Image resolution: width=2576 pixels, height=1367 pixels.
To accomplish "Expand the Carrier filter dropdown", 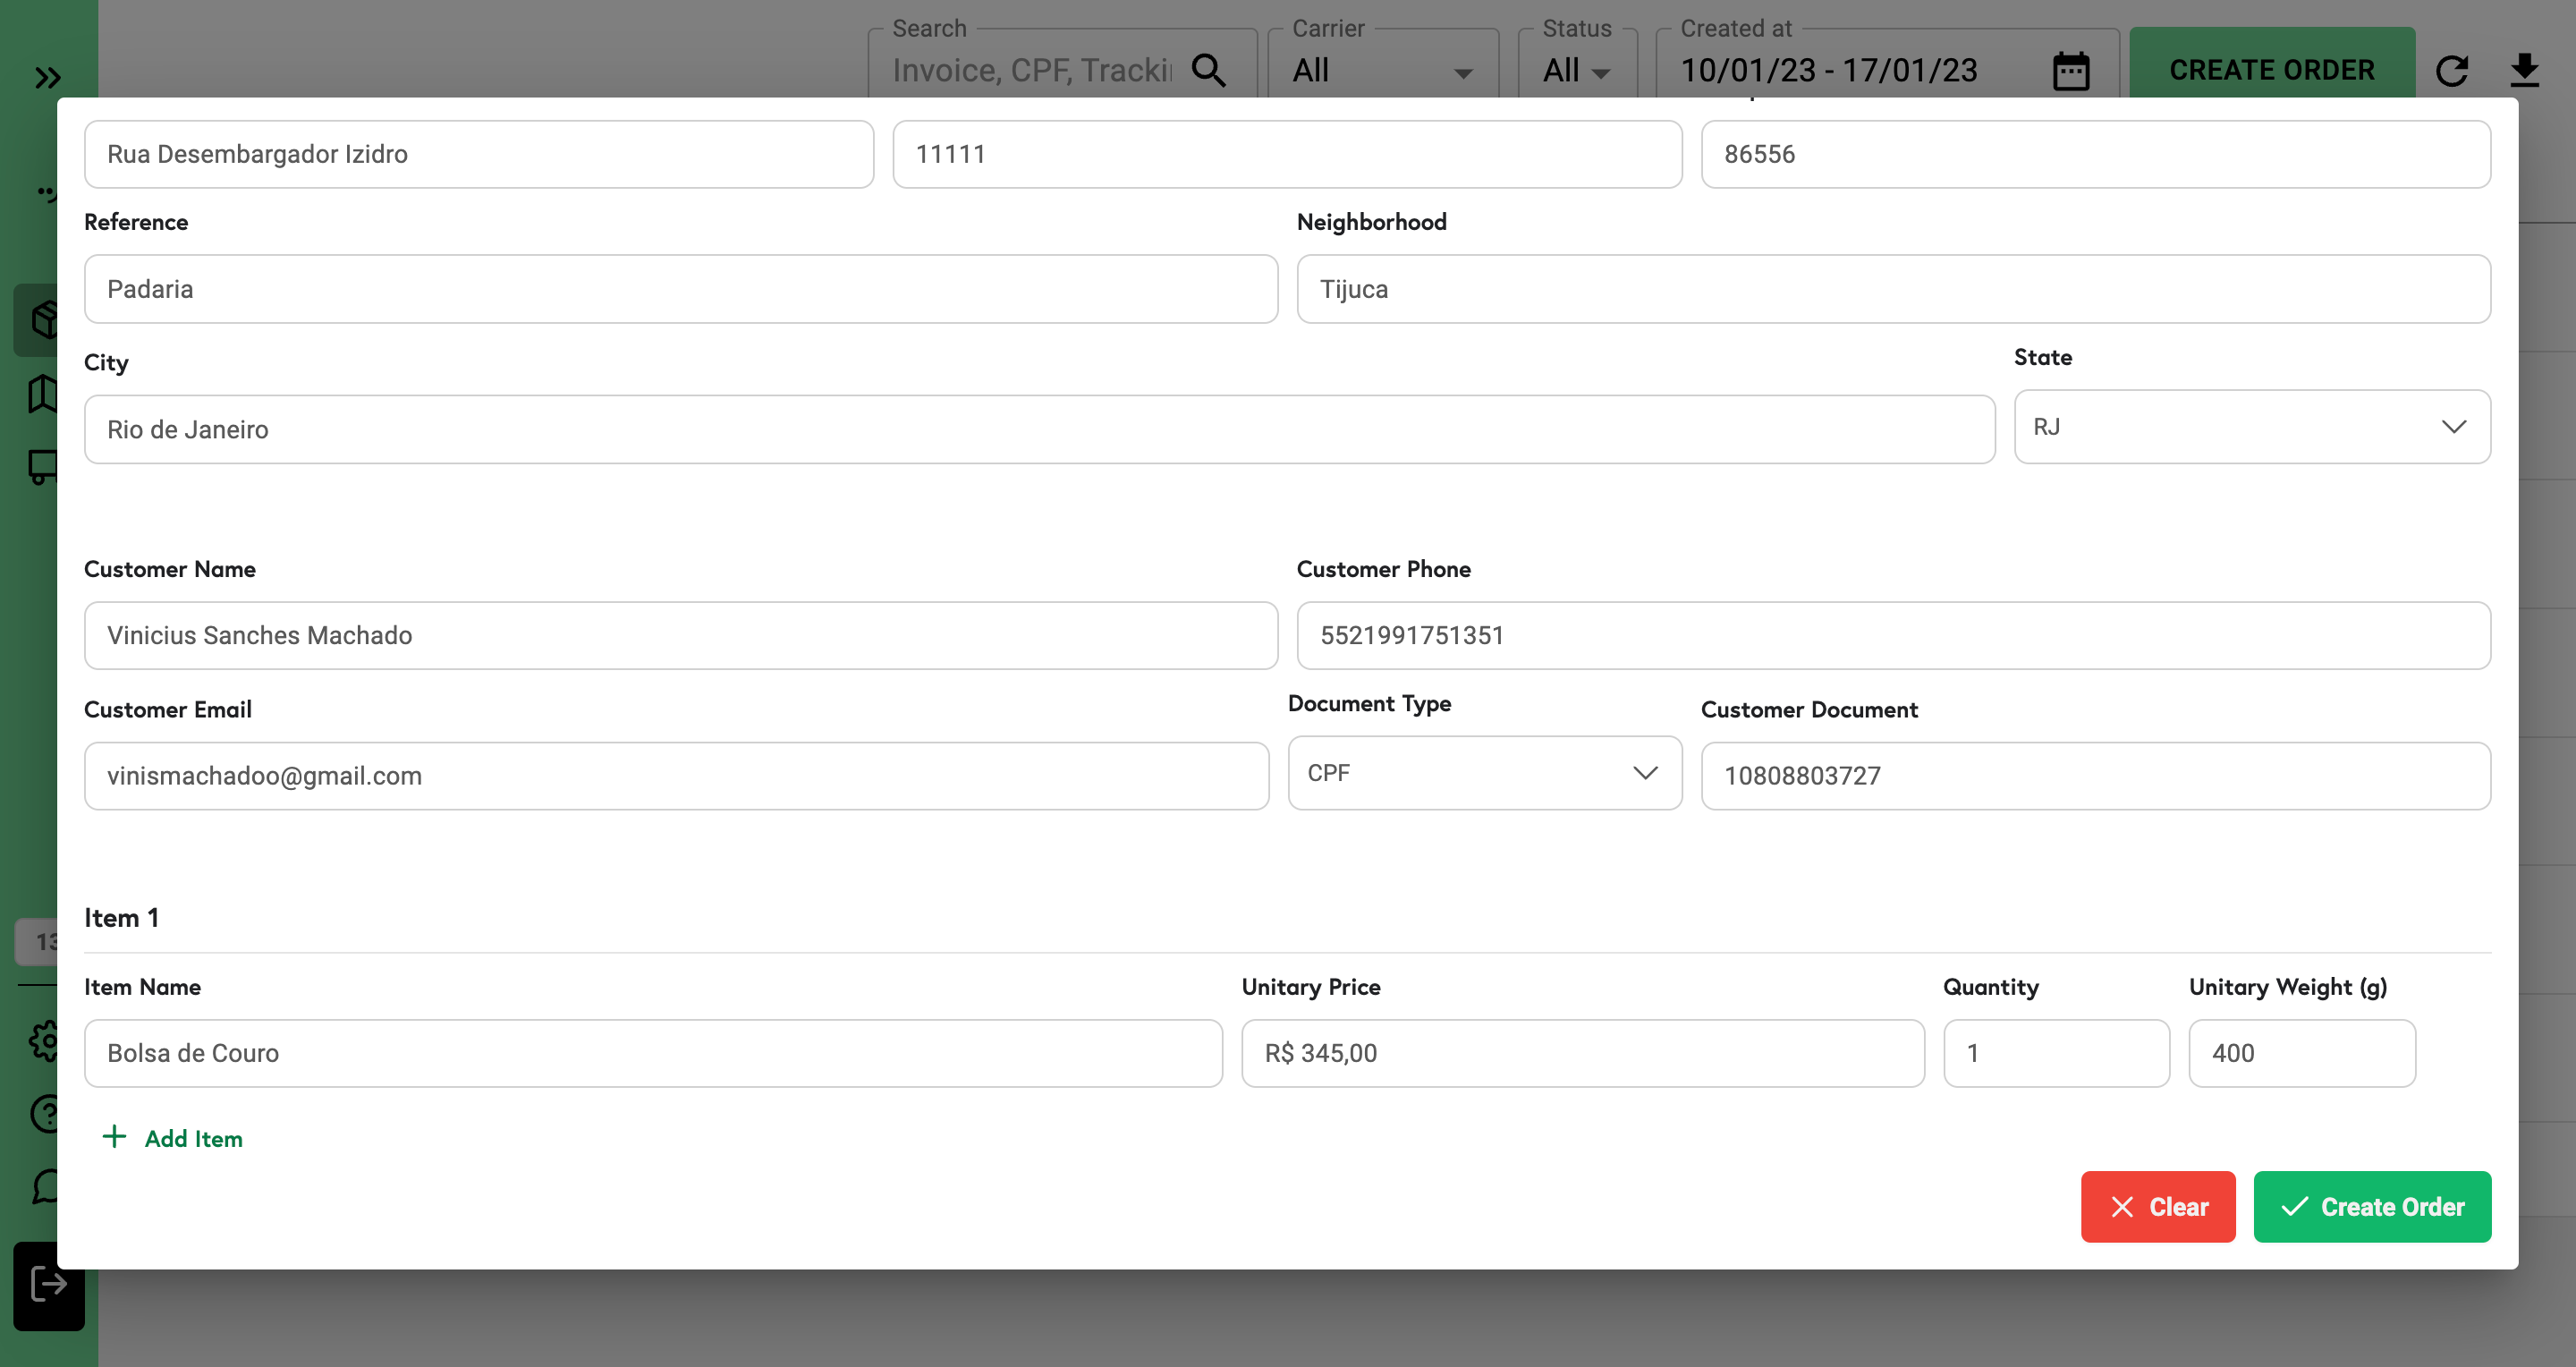I will (x=1382, y=70).
